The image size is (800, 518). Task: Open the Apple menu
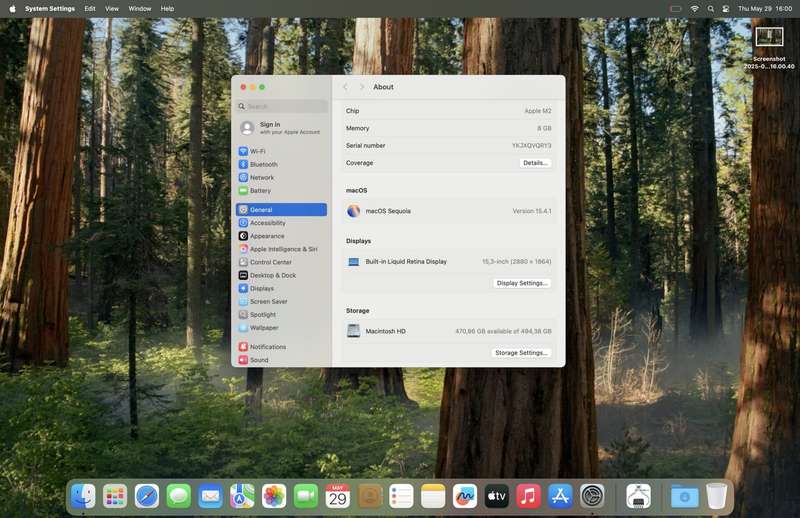point(13,9)
